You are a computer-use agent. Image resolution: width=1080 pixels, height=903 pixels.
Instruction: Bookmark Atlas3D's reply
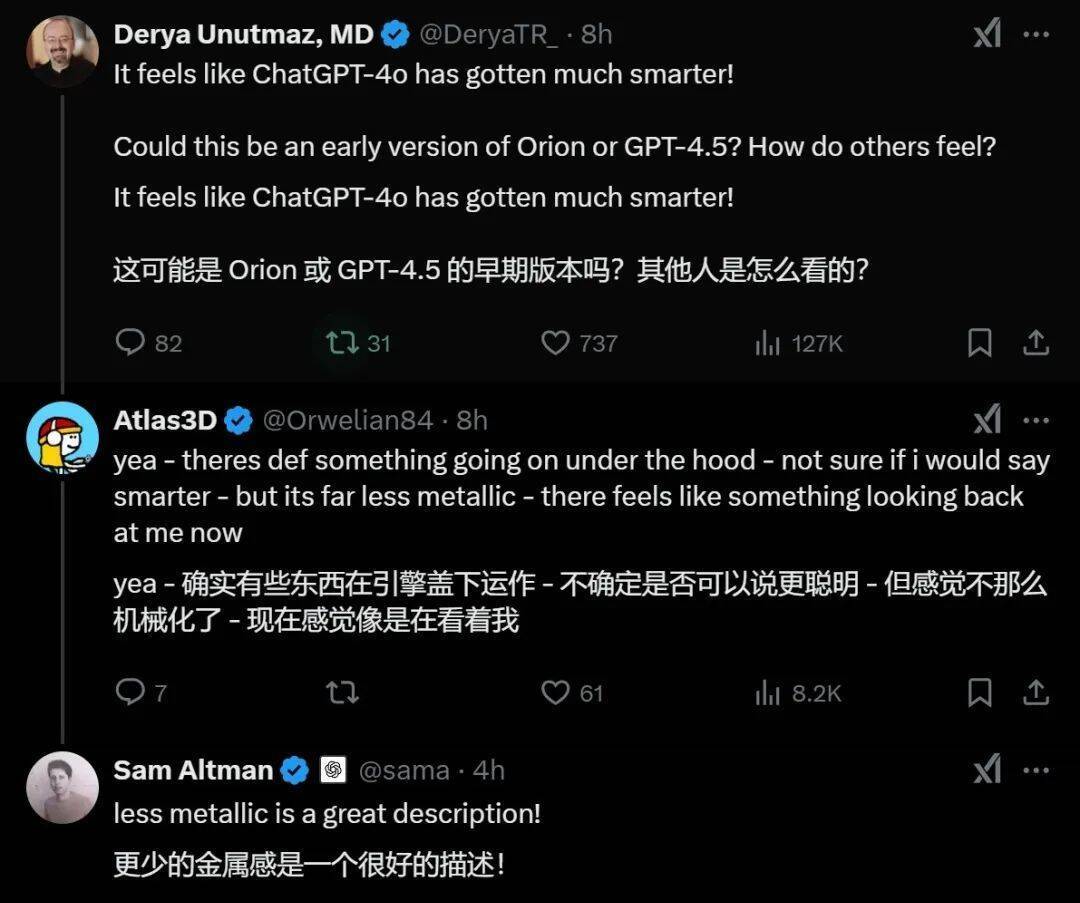(x=979, y=692)
